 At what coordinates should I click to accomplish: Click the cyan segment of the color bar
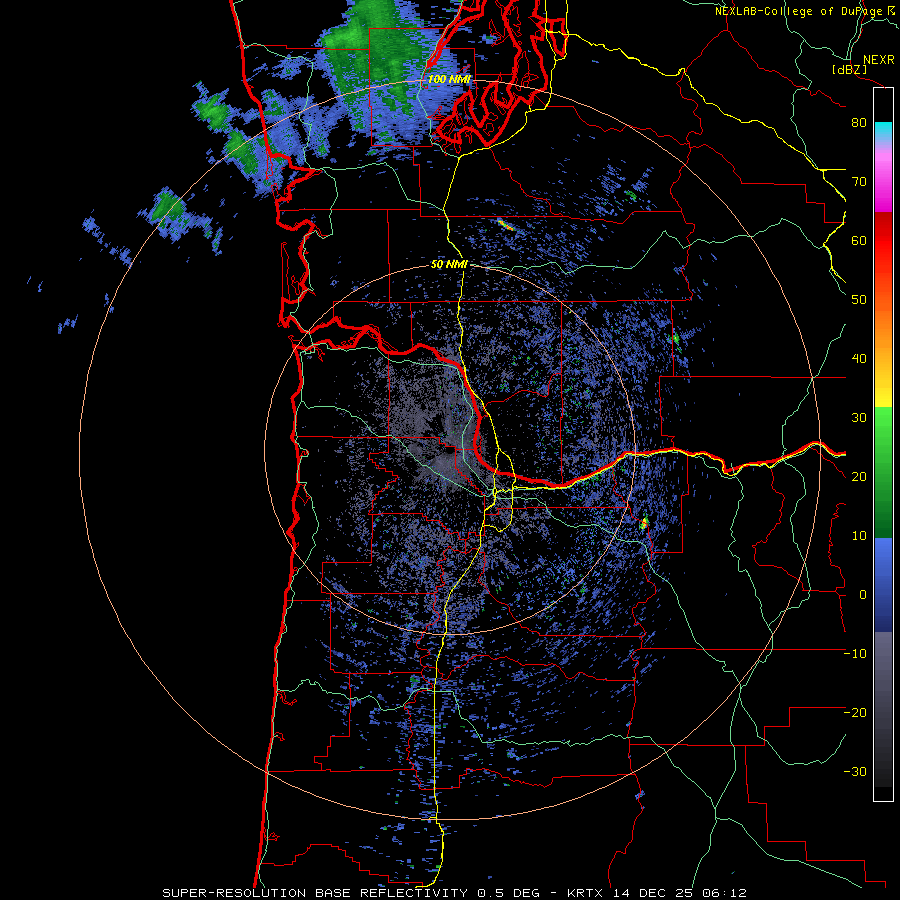[883, 131]
